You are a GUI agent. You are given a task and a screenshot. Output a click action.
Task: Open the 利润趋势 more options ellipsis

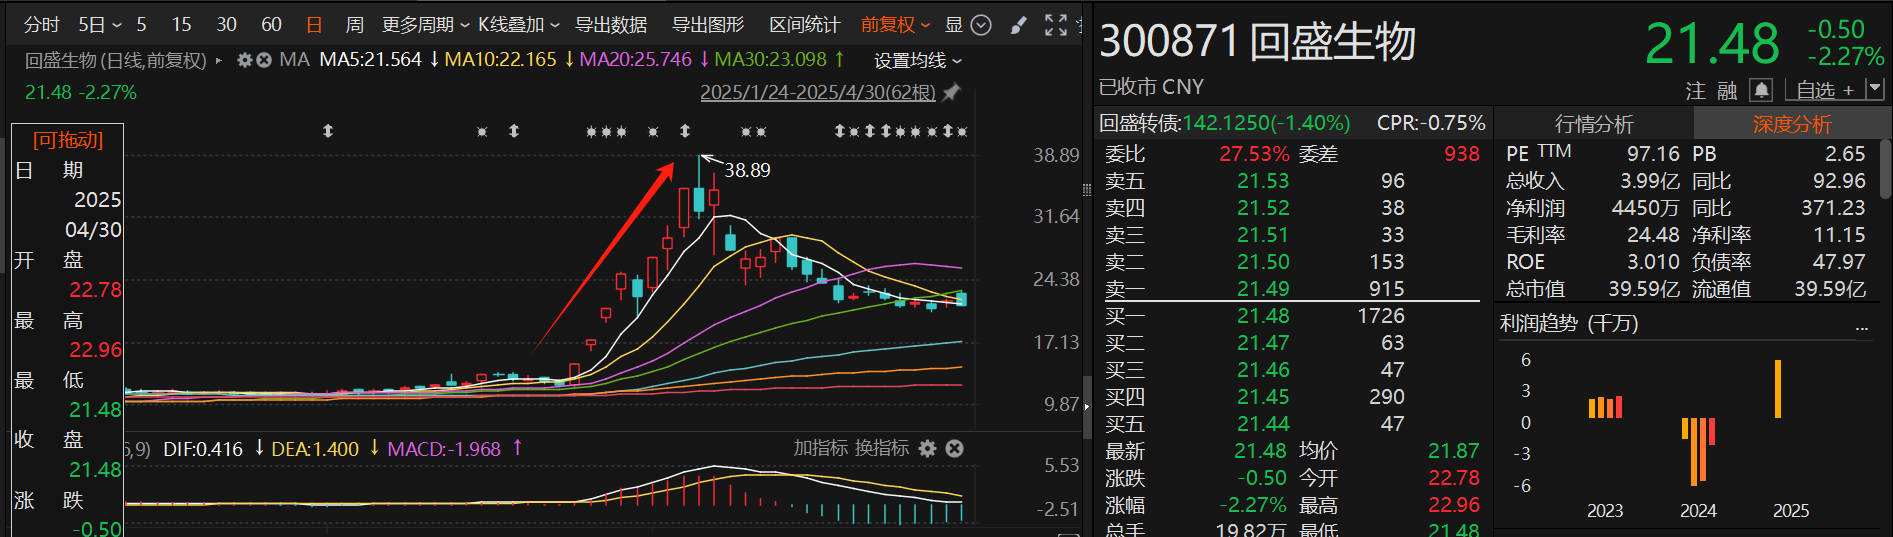pos(1862,326)
